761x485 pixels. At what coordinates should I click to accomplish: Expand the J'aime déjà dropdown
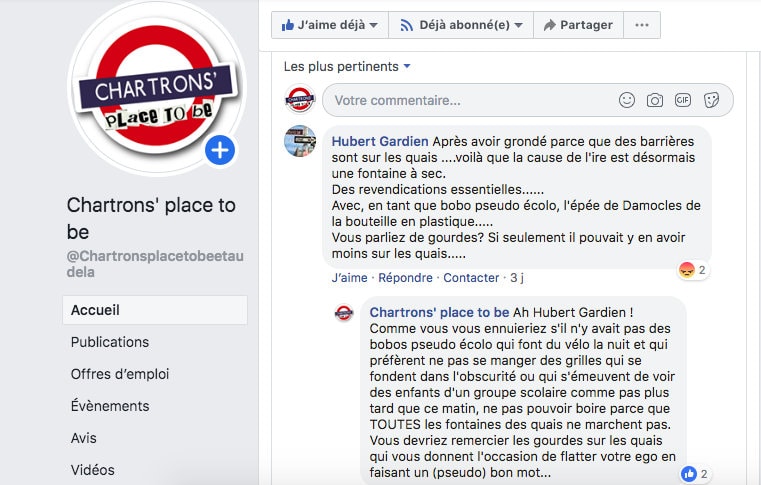pos(330,25)
